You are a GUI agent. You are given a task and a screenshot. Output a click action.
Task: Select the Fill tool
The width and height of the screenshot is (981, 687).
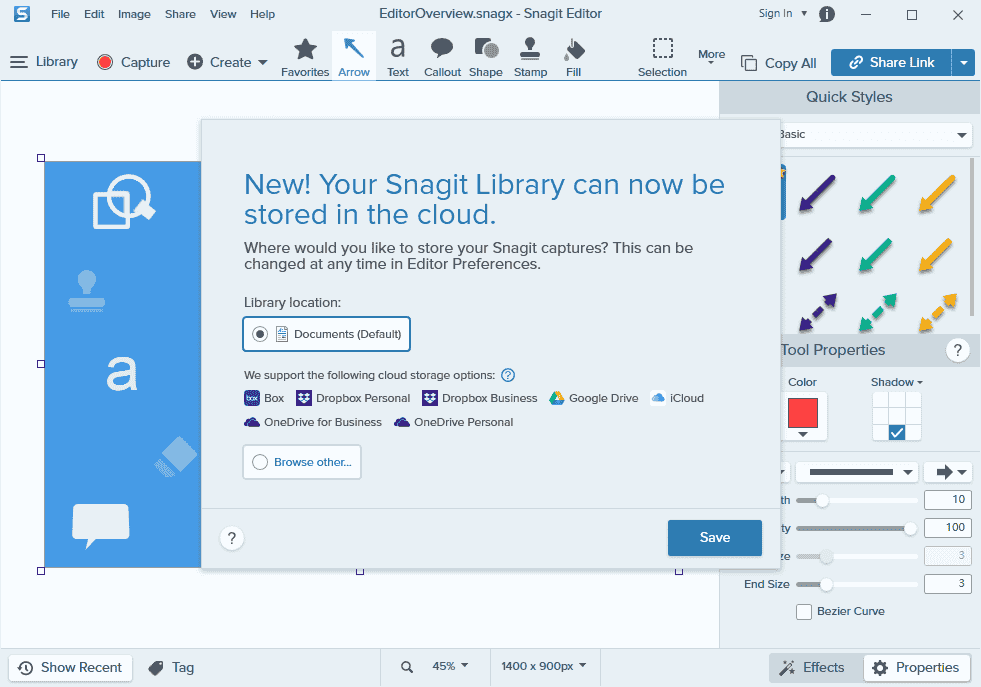pos(573,55)
